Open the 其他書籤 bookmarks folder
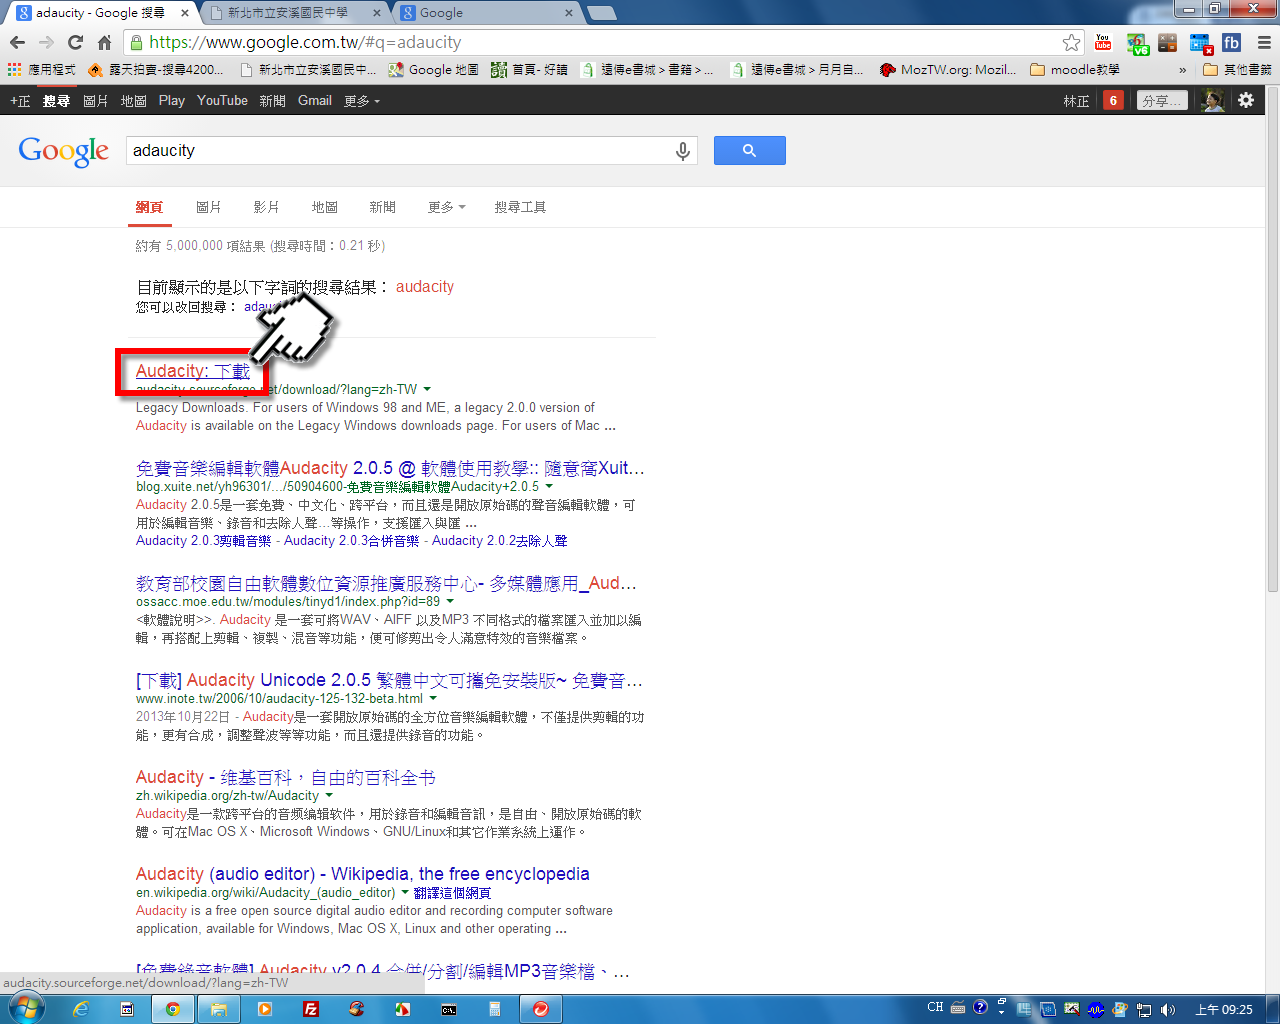 pyautogui.click(x=1237, y=70)
